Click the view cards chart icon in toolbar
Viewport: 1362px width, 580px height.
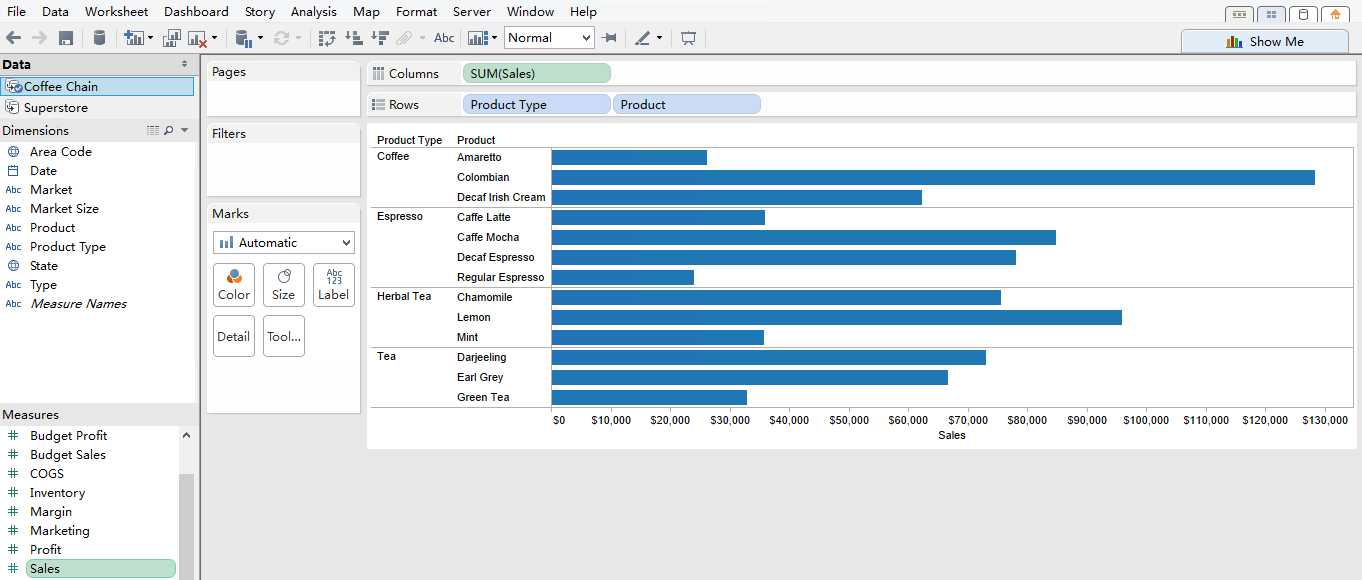477,38
